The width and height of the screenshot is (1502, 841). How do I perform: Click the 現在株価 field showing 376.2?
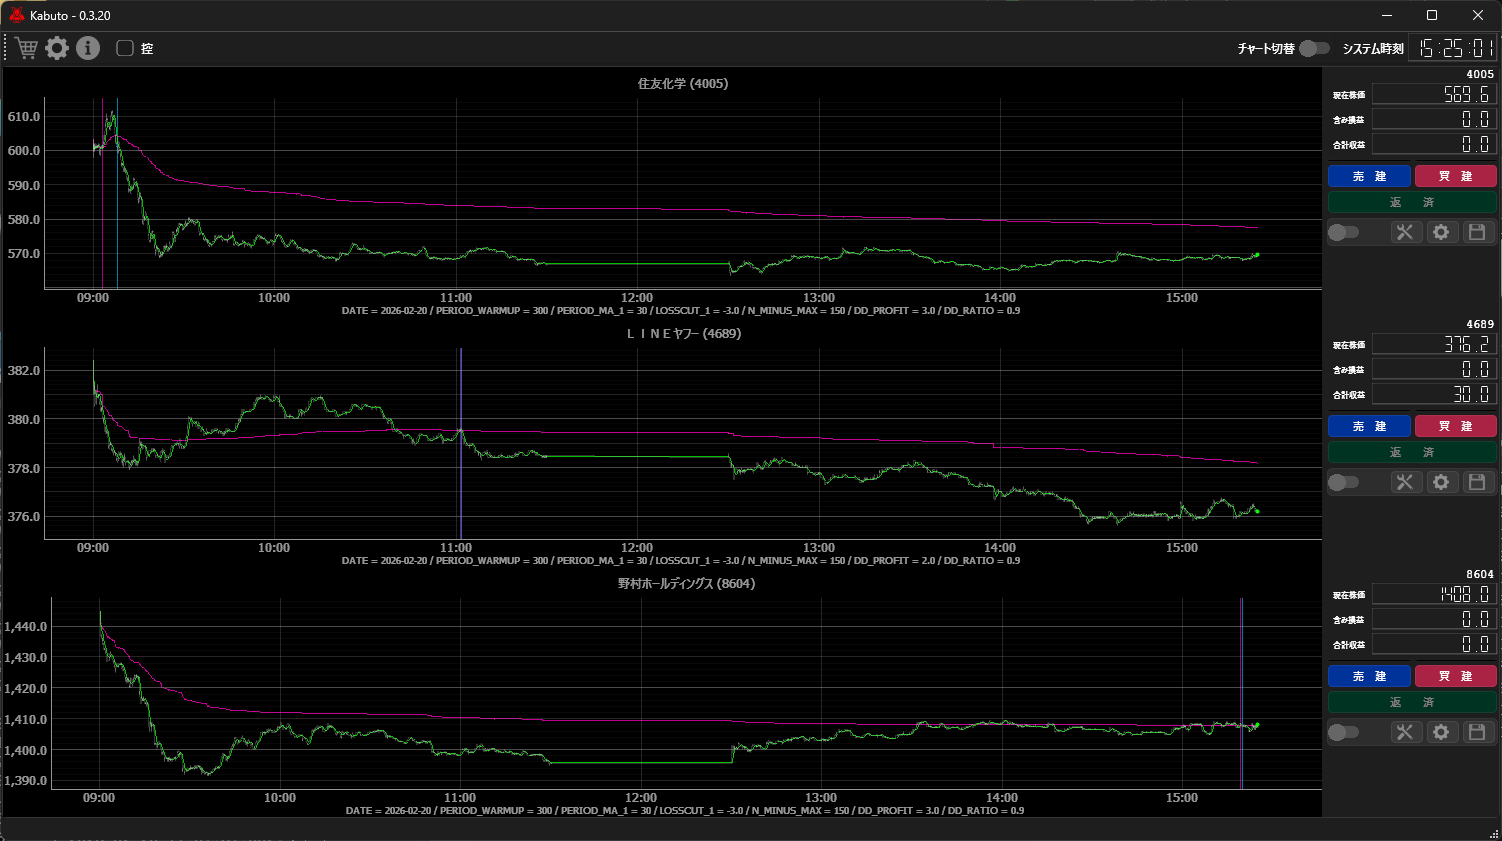[1434, 344]
